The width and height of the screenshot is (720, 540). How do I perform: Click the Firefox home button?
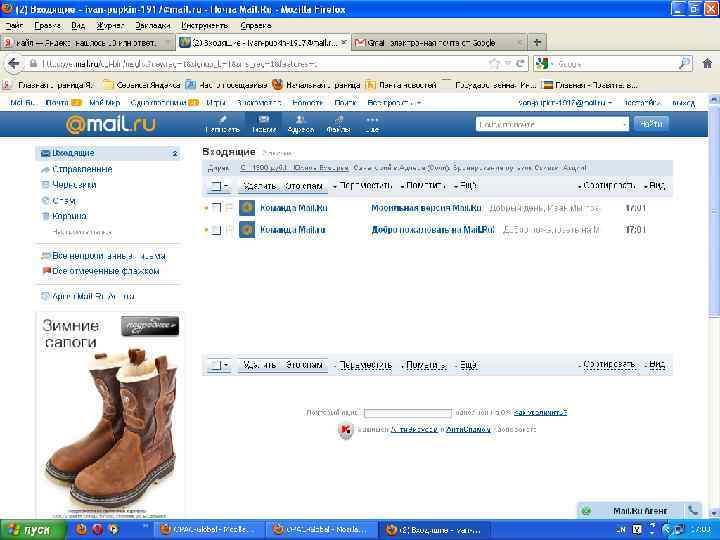point(707,63)
